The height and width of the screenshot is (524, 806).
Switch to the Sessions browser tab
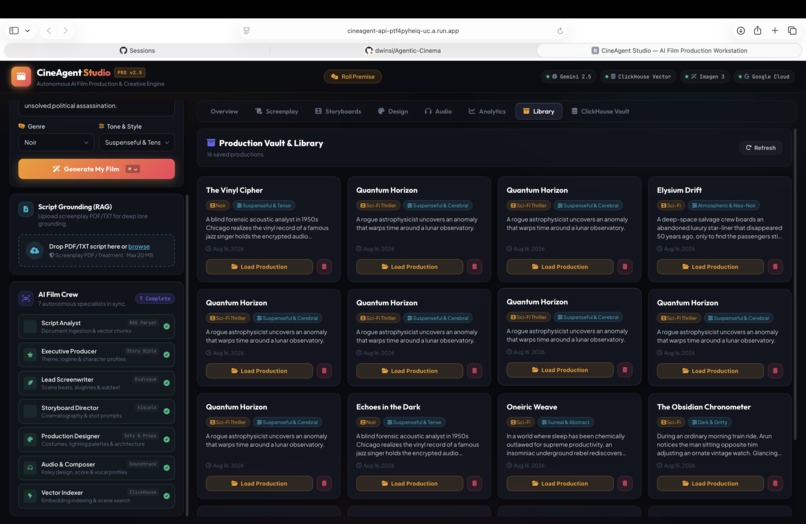click(x=137, y=50)
